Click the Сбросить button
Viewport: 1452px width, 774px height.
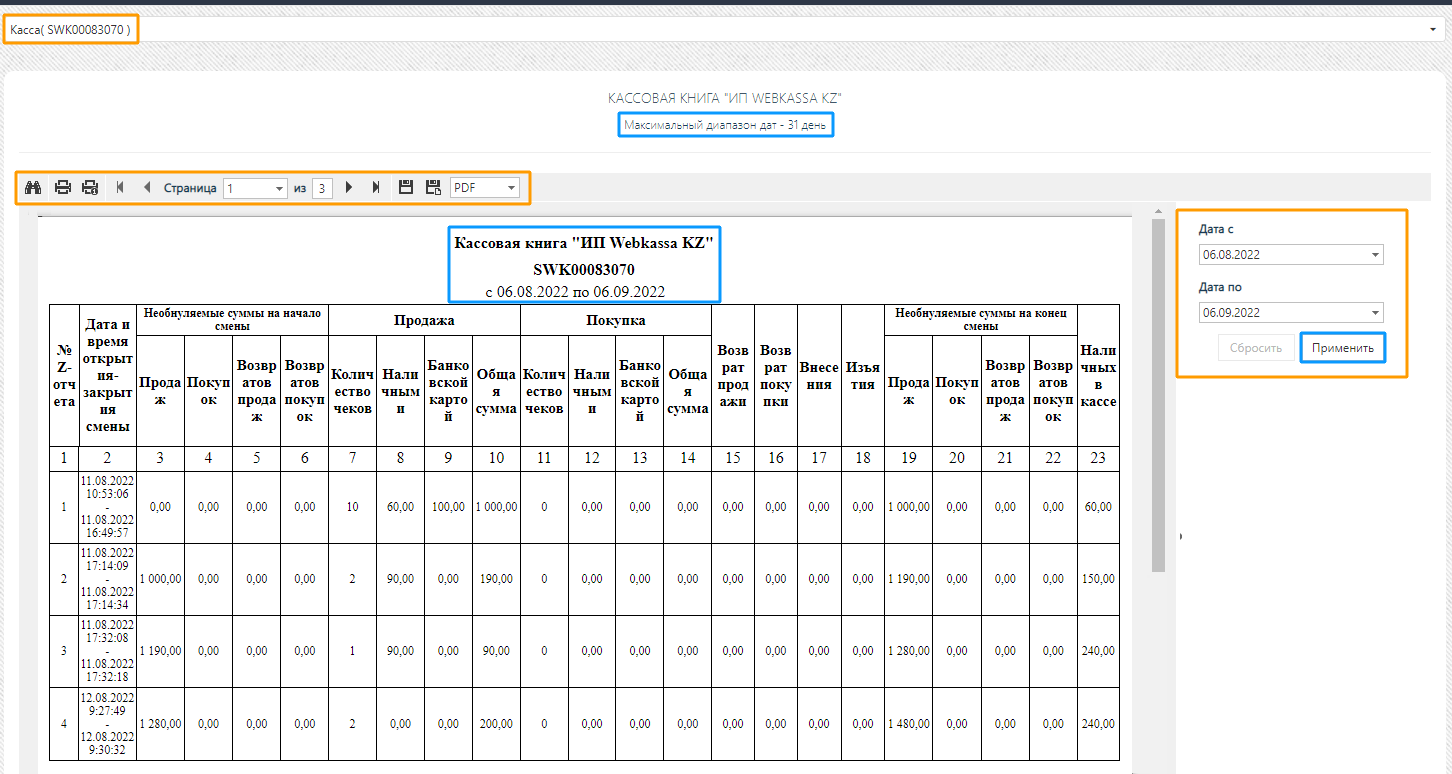[x=1256, y=348]
